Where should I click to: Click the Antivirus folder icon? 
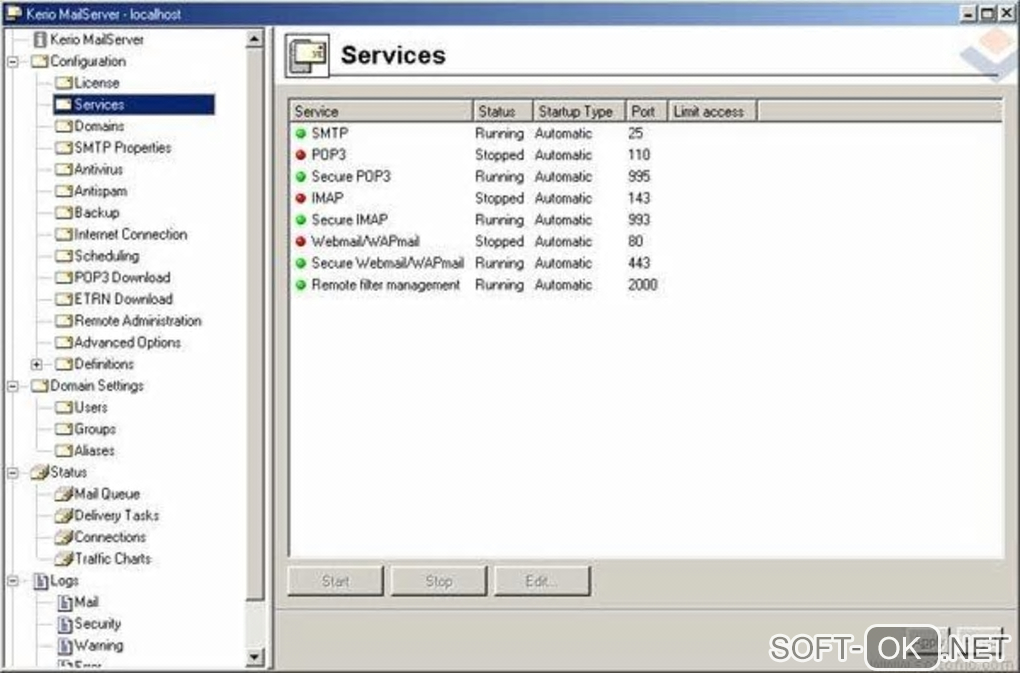pyautogui.click(x=64, y=169)
